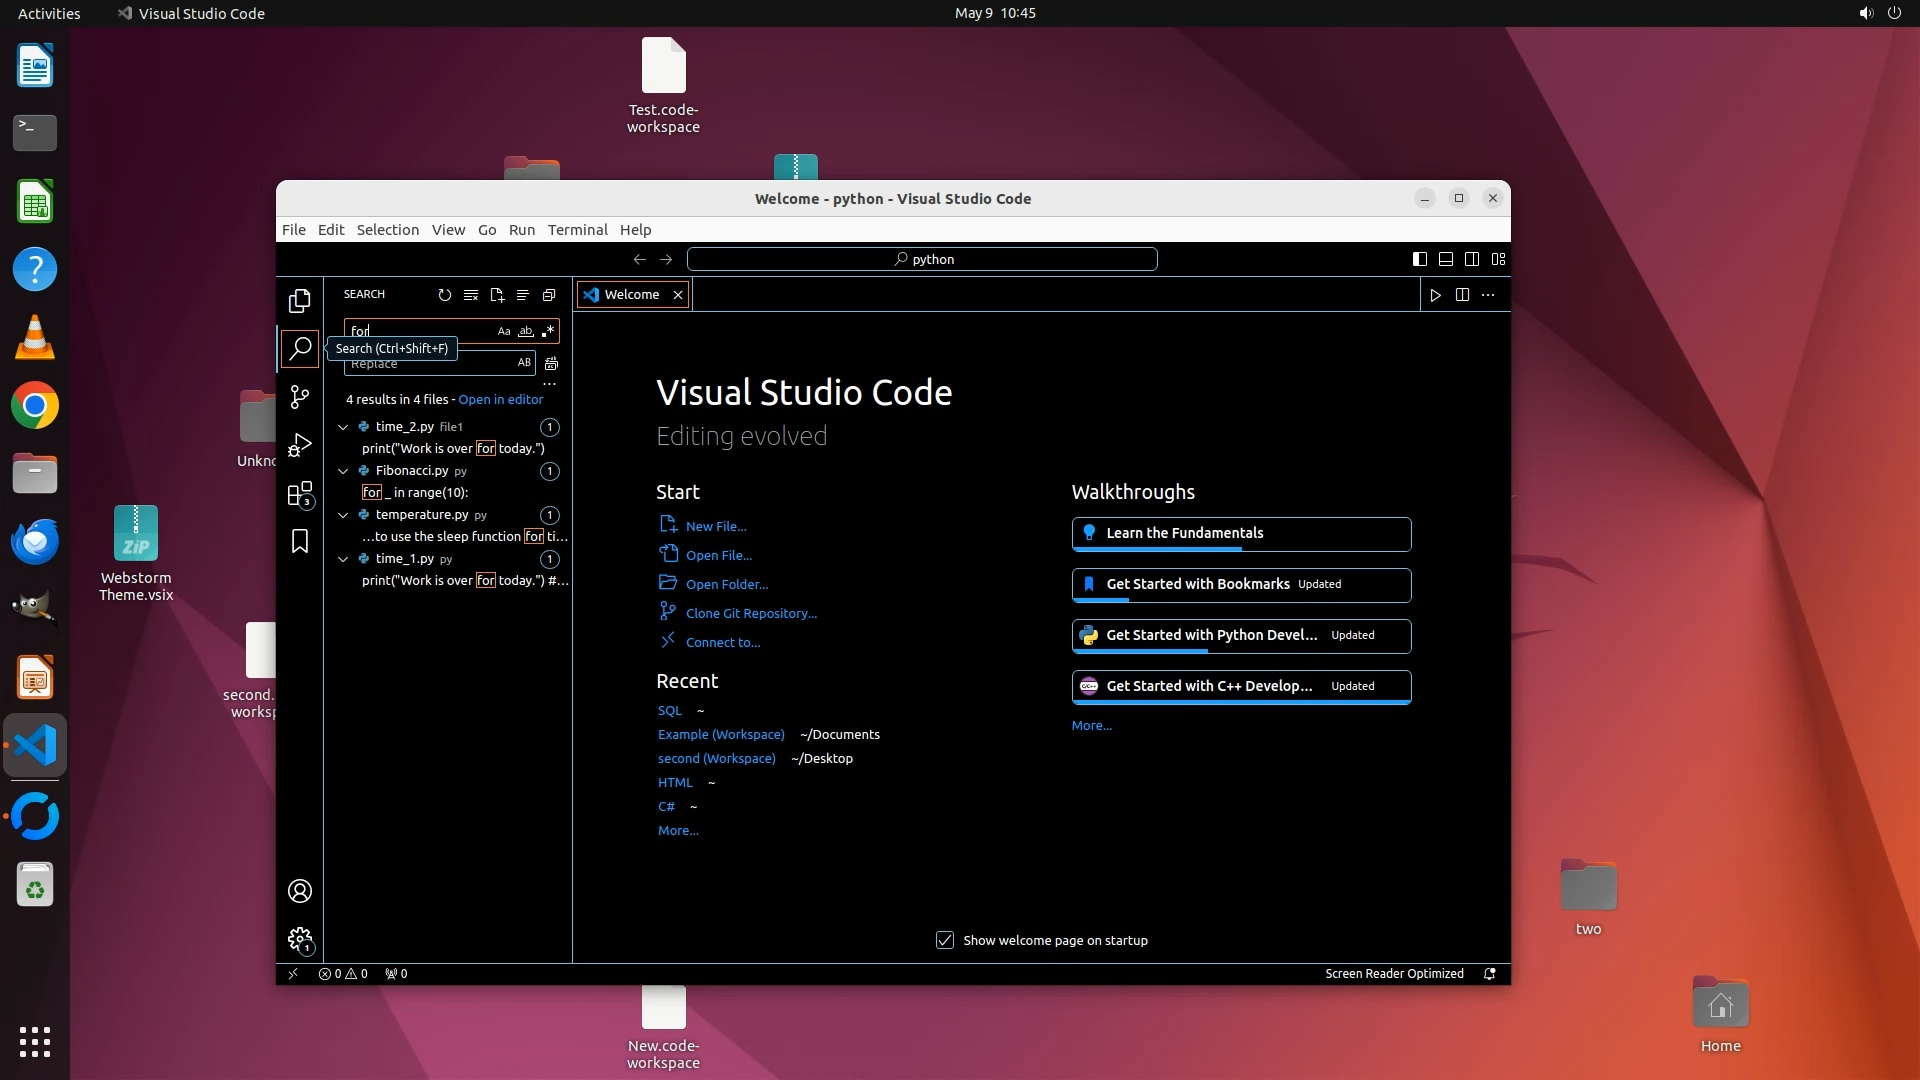Open the Terminal menu
Viewport: 1920px width, 1080px height.
pyautogui.click(x=577, y=230)
